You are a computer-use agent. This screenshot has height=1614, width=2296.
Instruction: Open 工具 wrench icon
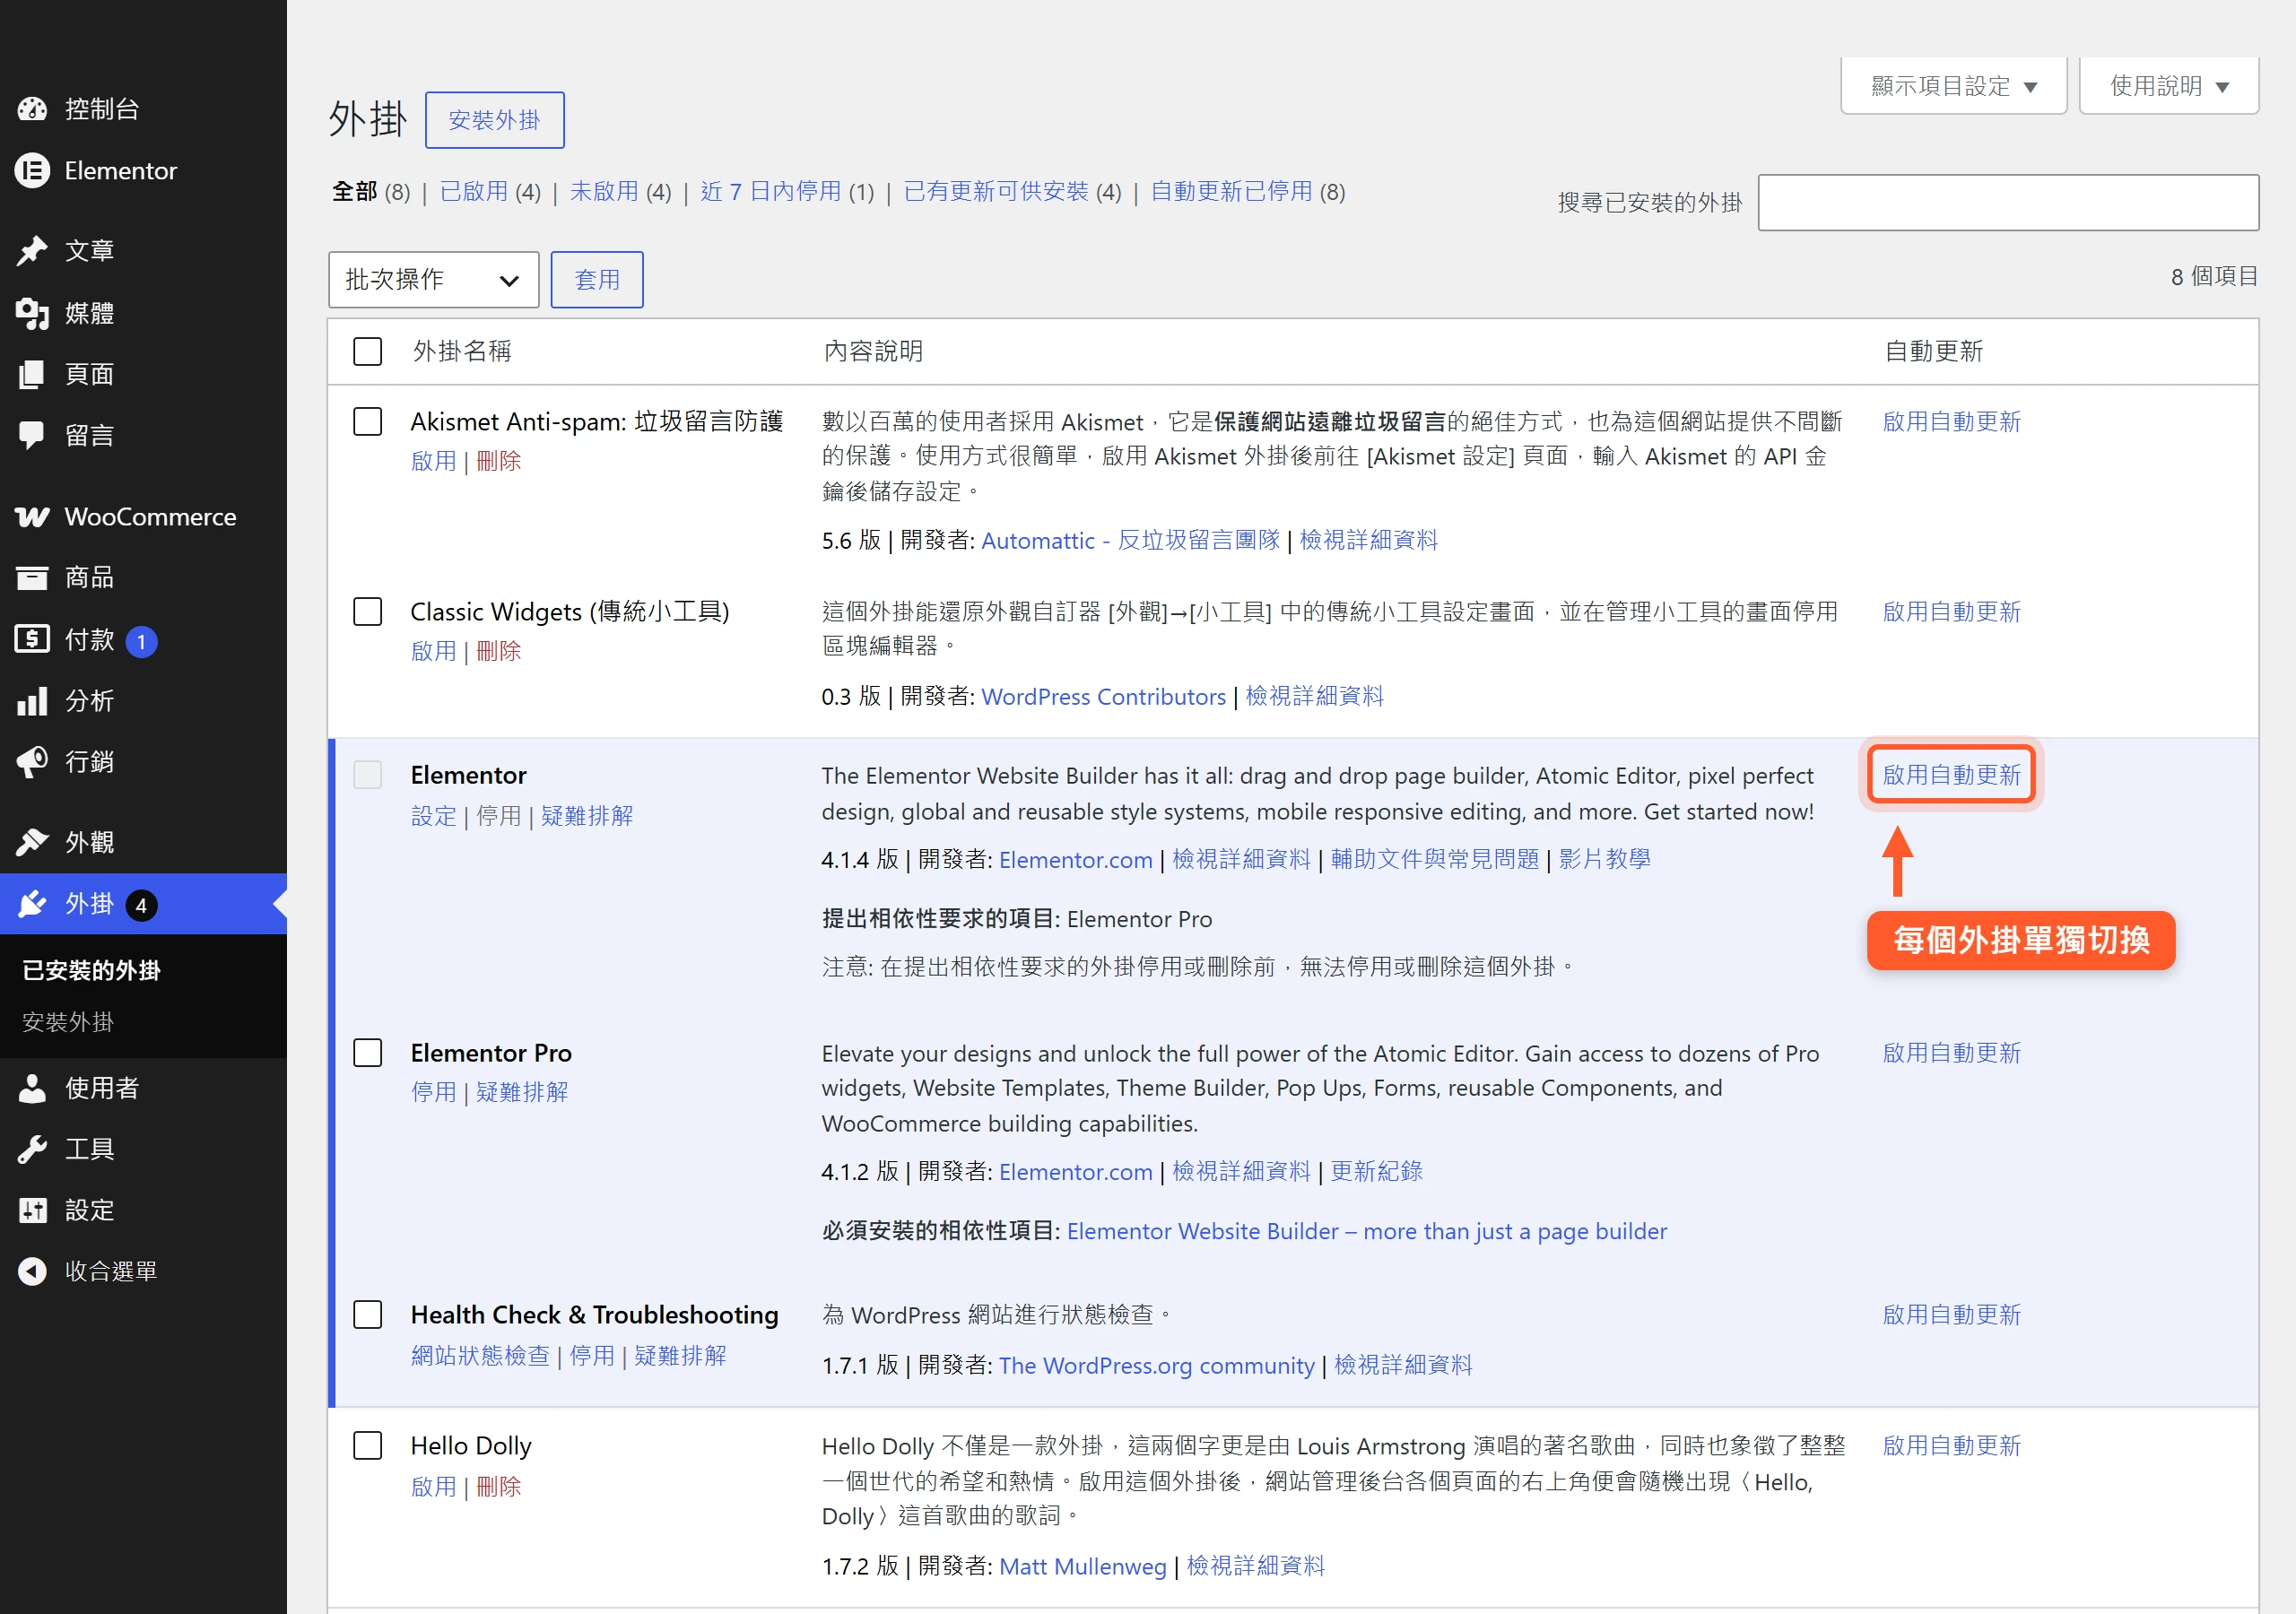pos(32,1149)
